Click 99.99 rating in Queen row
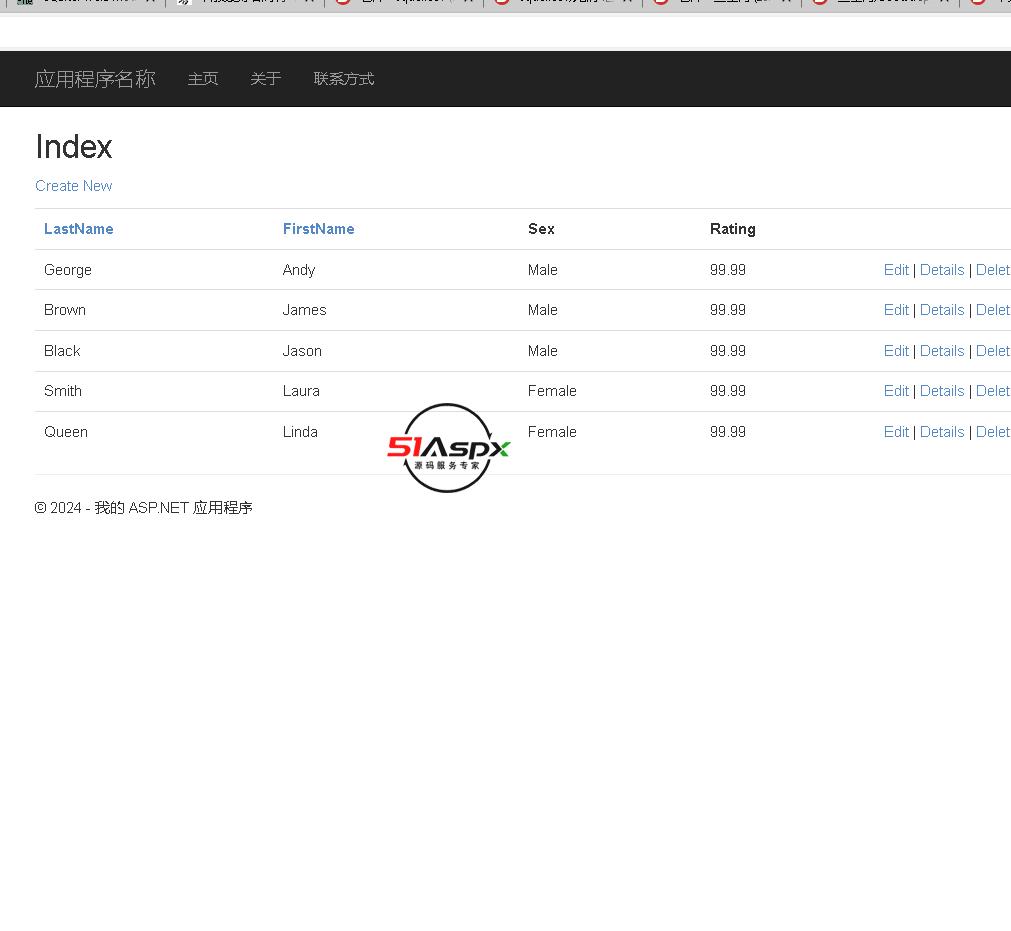The width and height of the screenshot is (1011, 931). [727, 432]
